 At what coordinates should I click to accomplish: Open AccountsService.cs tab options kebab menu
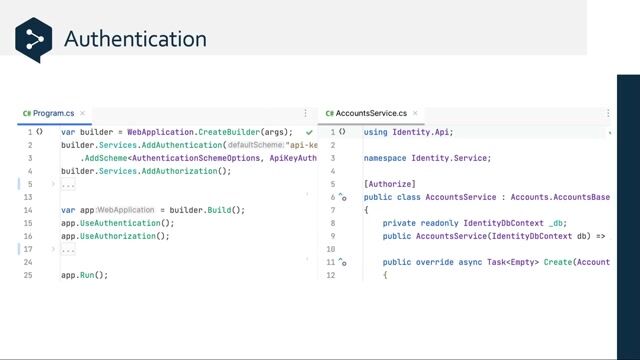608,113
